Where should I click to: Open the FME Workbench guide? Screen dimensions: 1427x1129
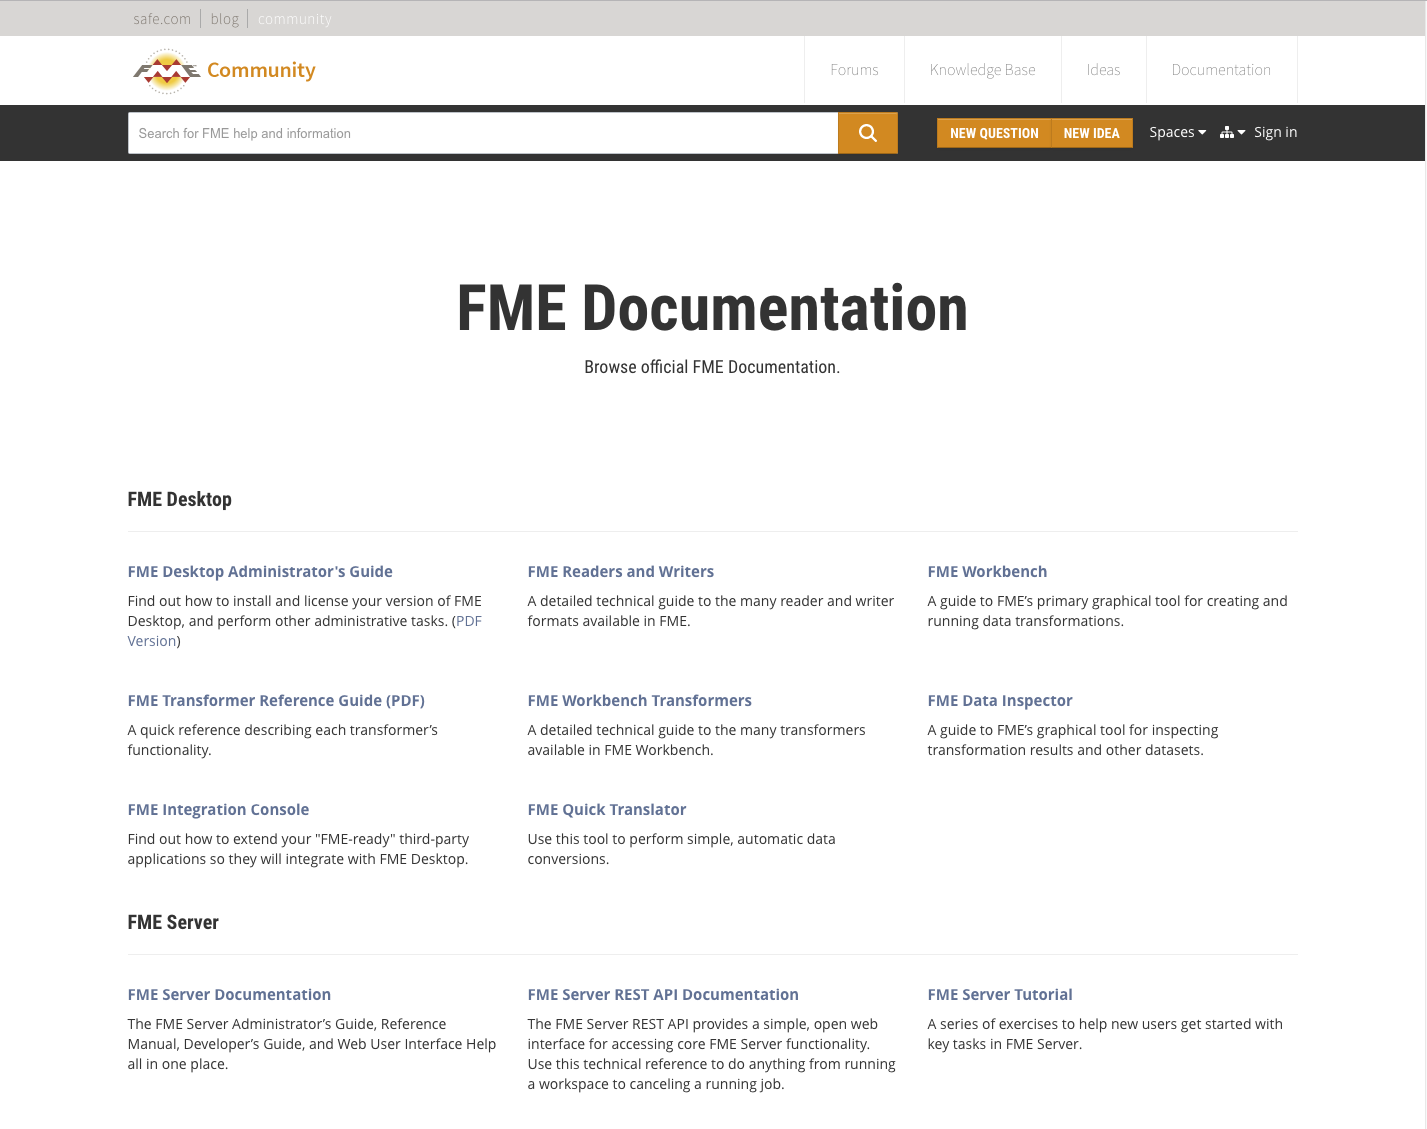point(987,571)
